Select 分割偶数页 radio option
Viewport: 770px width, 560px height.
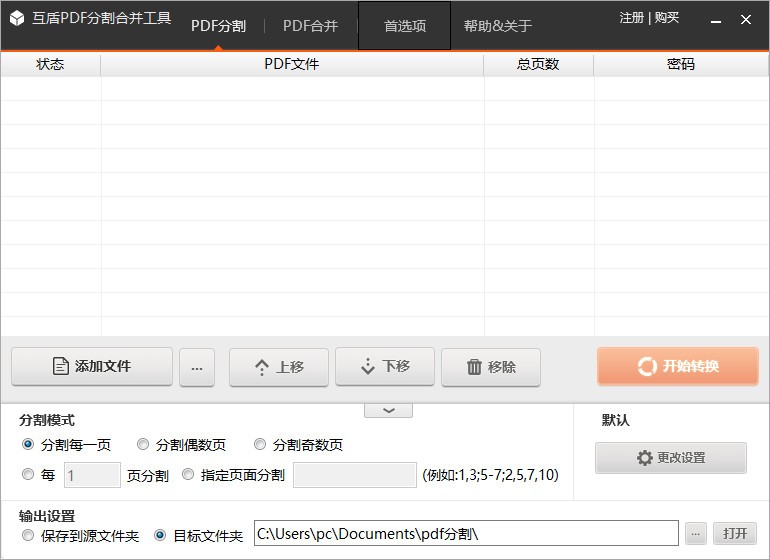tap(143, 445)
